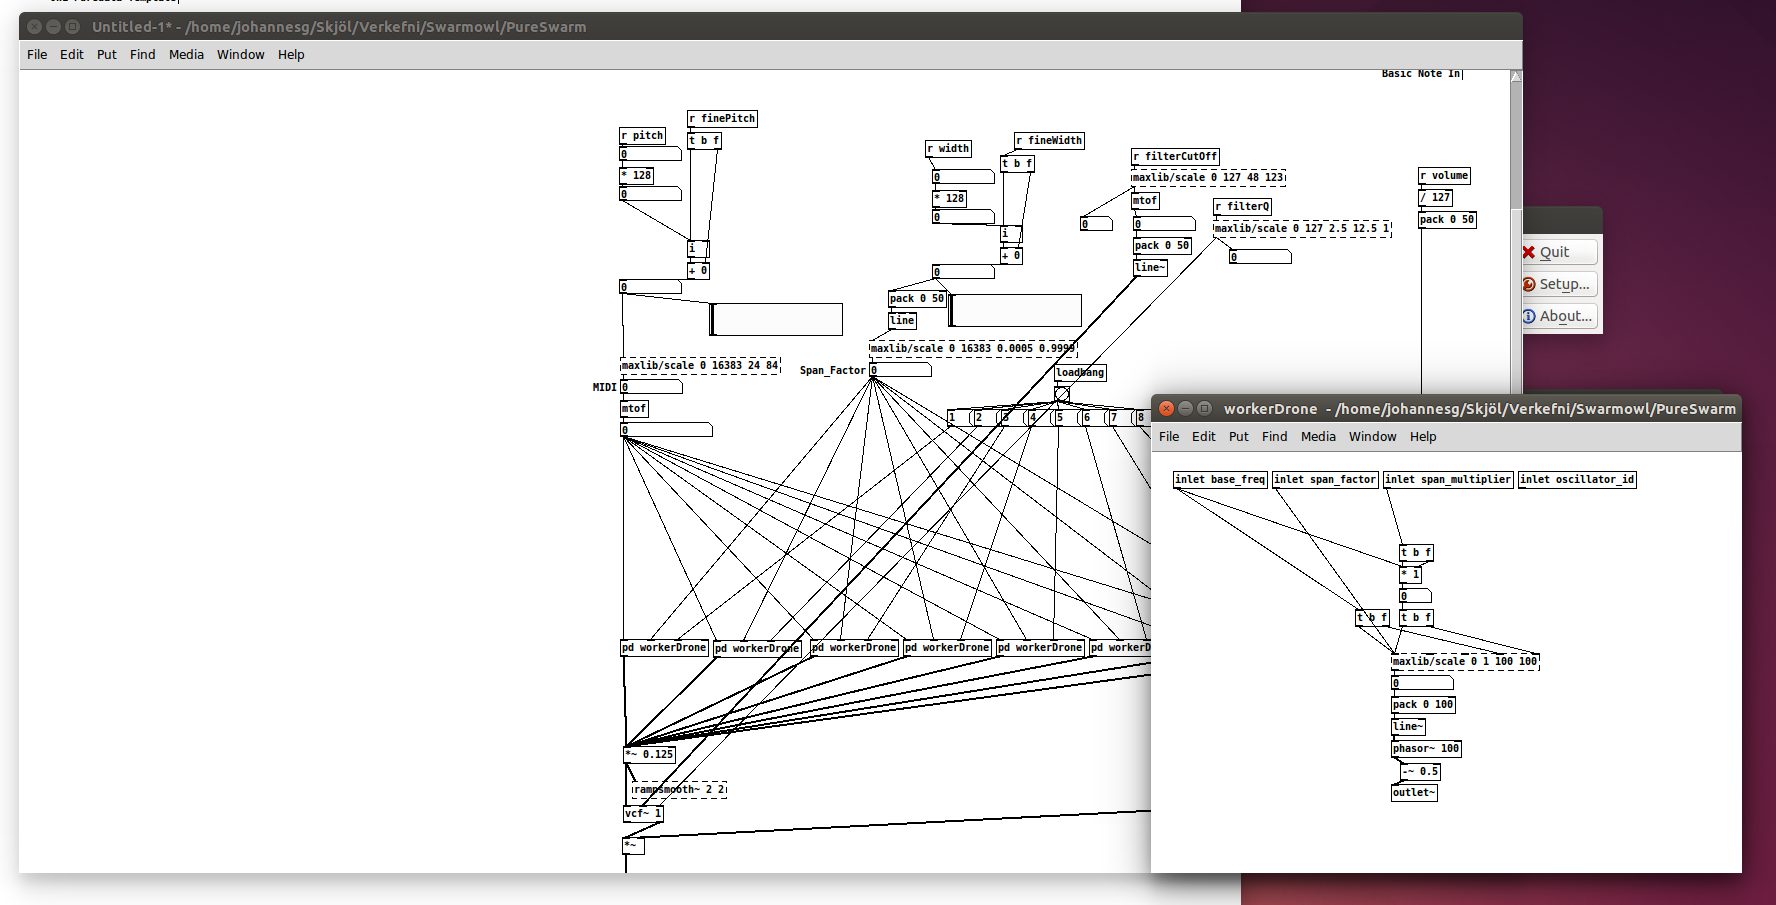Screen dimensions: 1776x905
Task: Click the bang button under loadbang
Action: pos(1062,394)
